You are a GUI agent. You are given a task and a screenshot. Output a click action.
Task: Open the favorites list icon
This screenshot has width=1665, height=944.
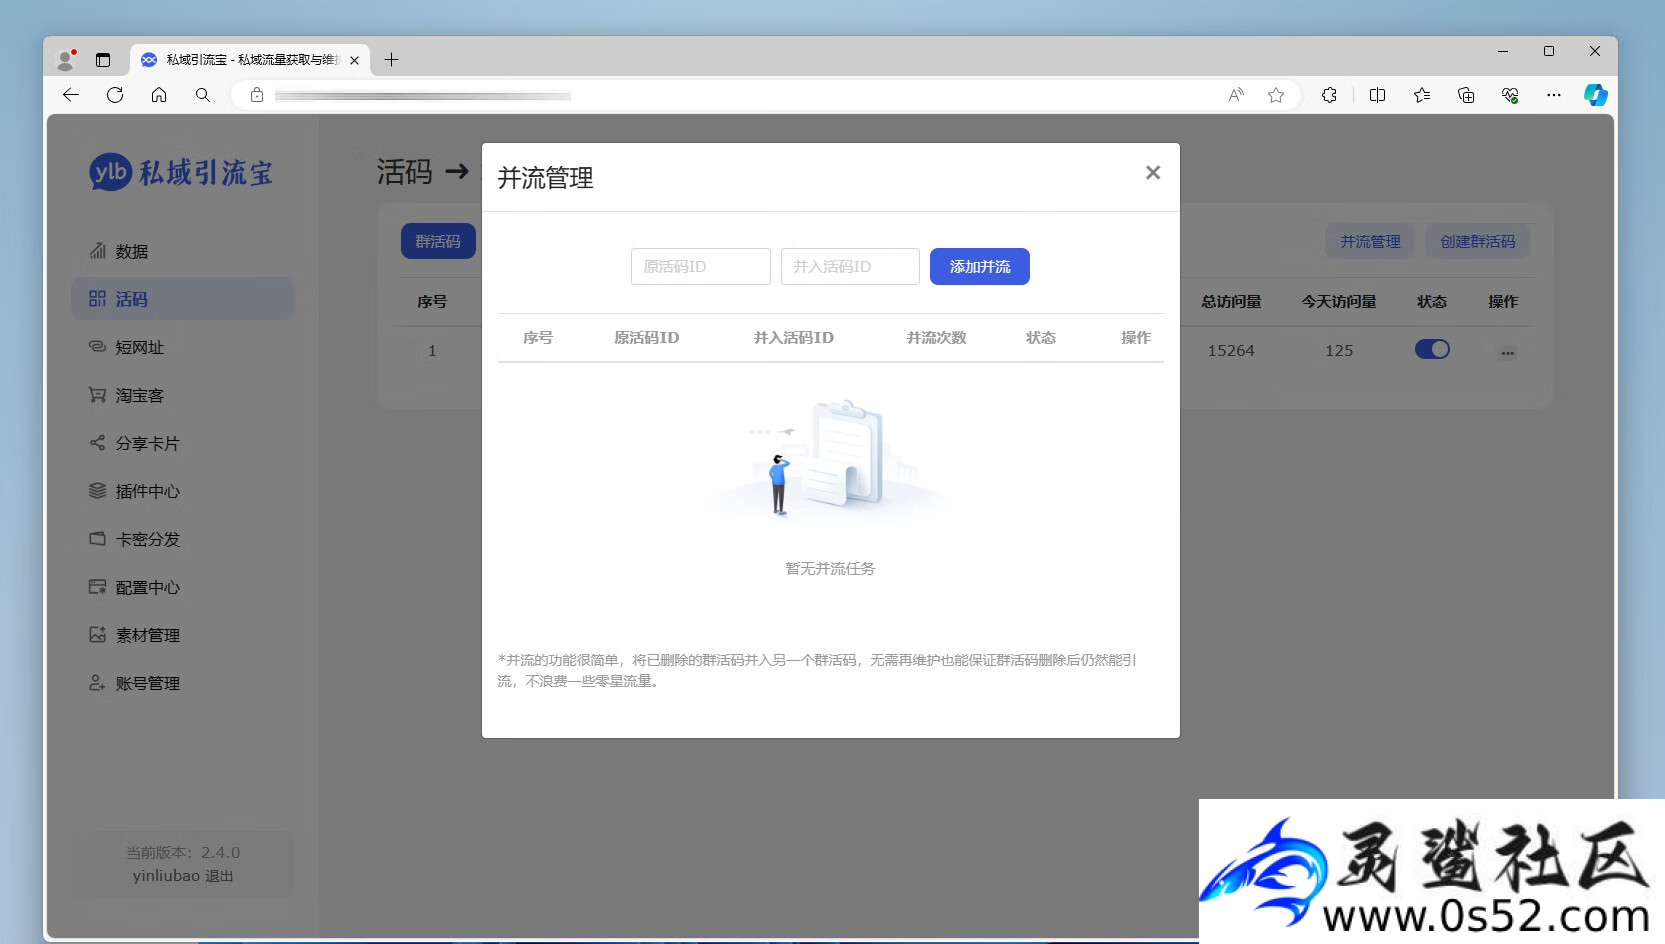point(1422,95)
